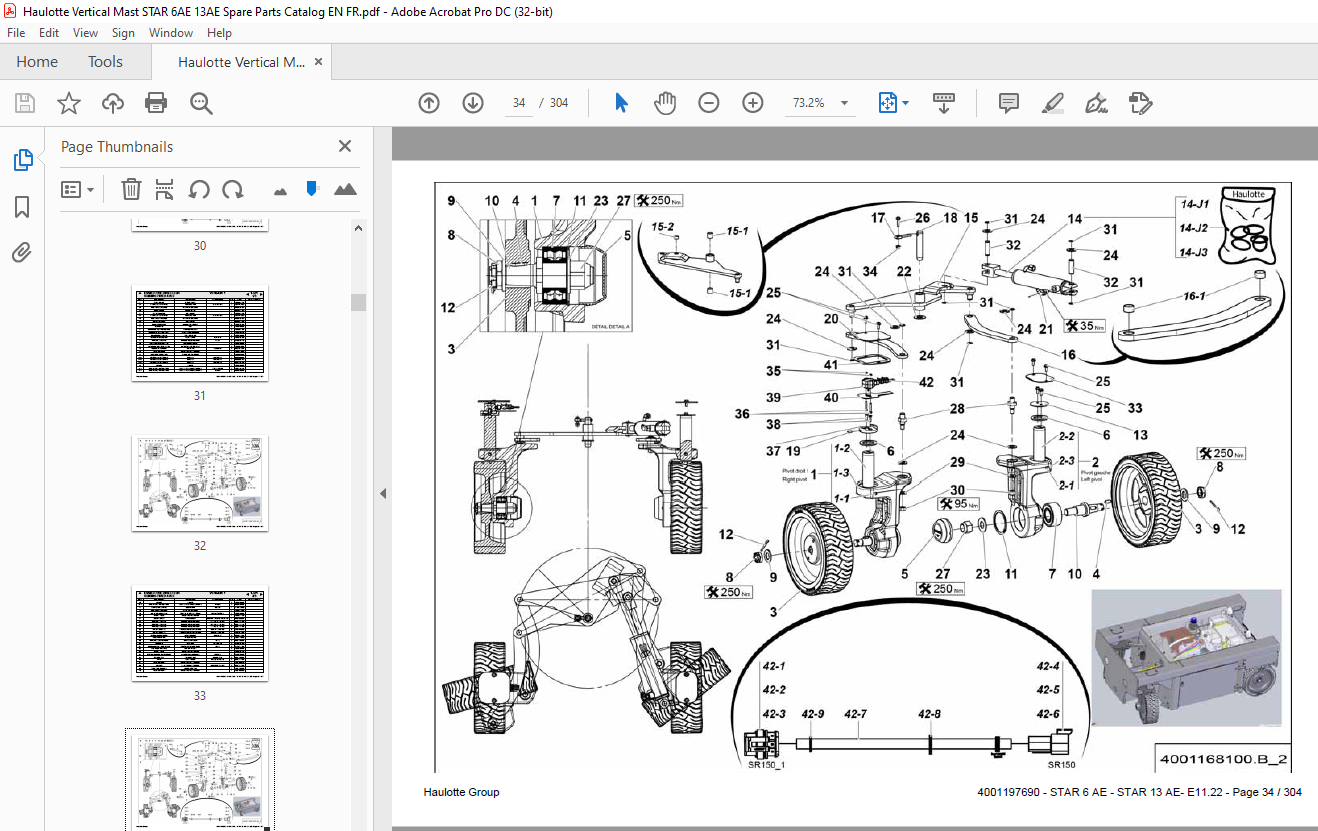Go to the previous page

coord(429,103)
